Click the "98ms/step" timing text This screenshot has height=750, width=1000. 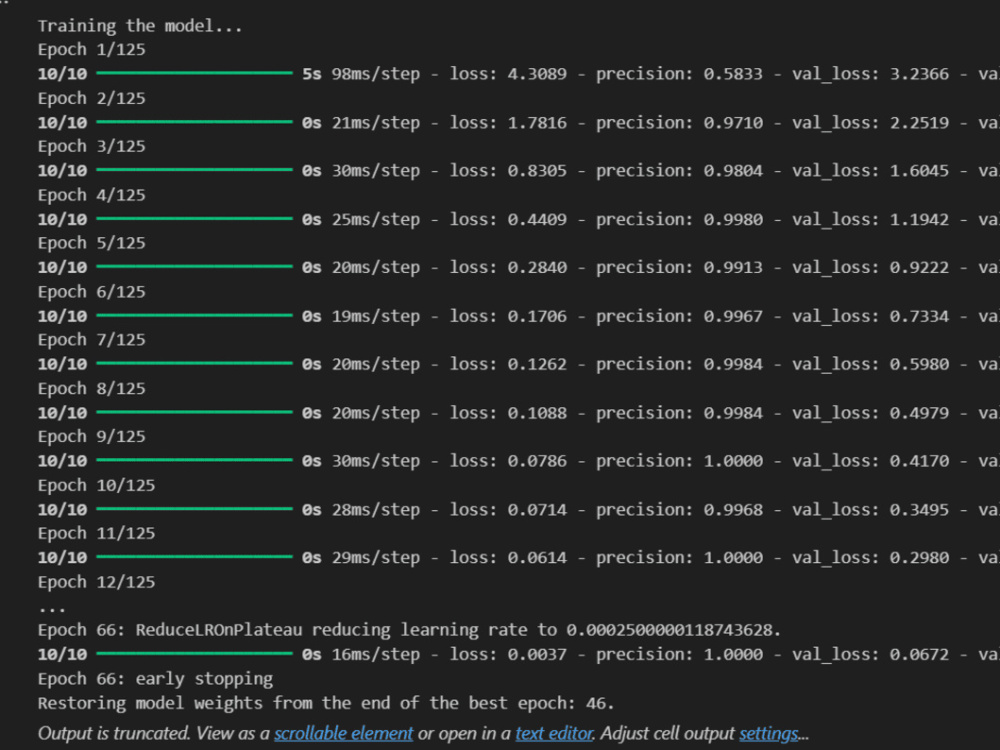coord(376,74)
